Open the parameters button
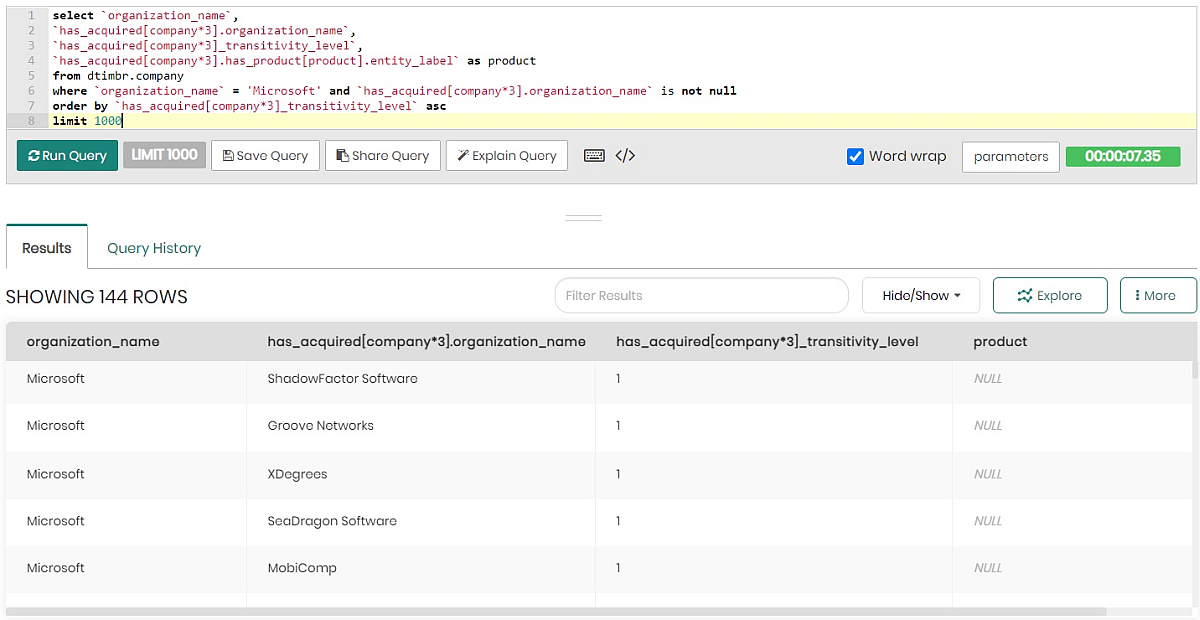 [1011, 157]
